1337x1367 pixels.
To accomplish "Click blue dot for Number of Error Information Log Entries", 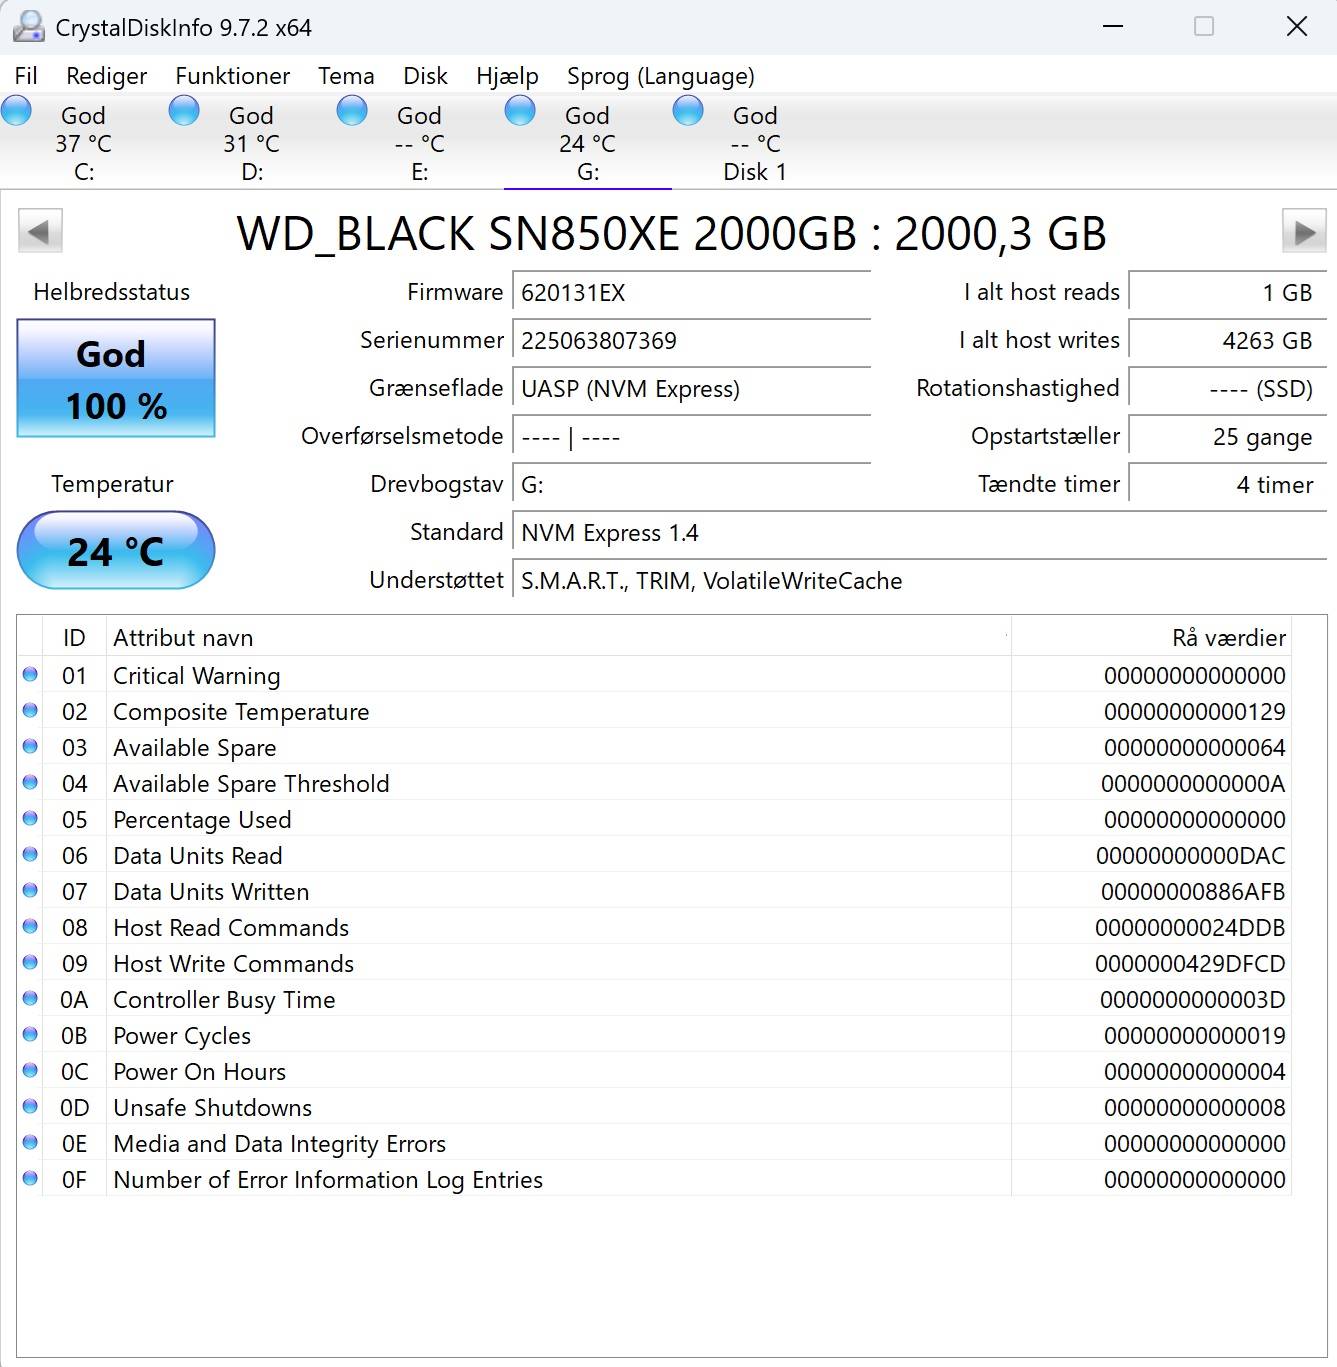I will coord(30,1179).
